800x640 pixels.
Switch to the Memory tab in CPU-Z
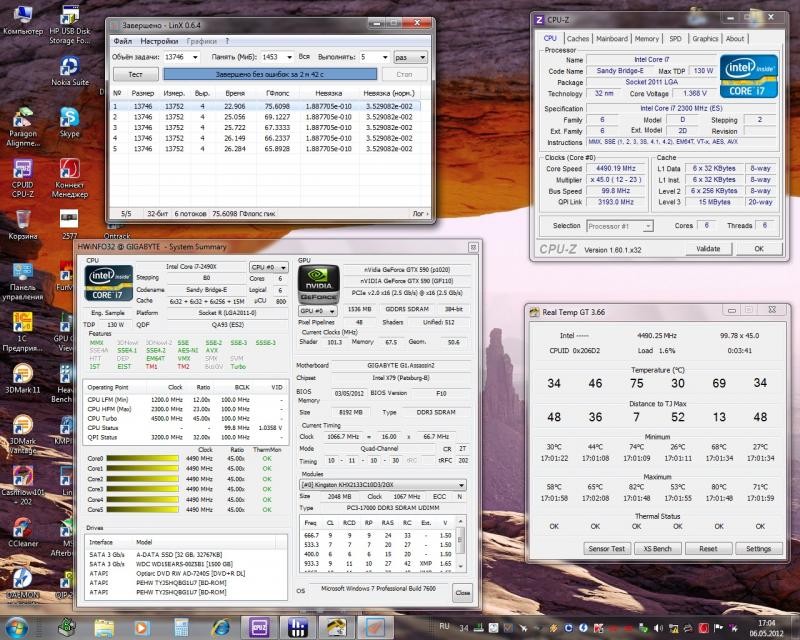[646, 38]
